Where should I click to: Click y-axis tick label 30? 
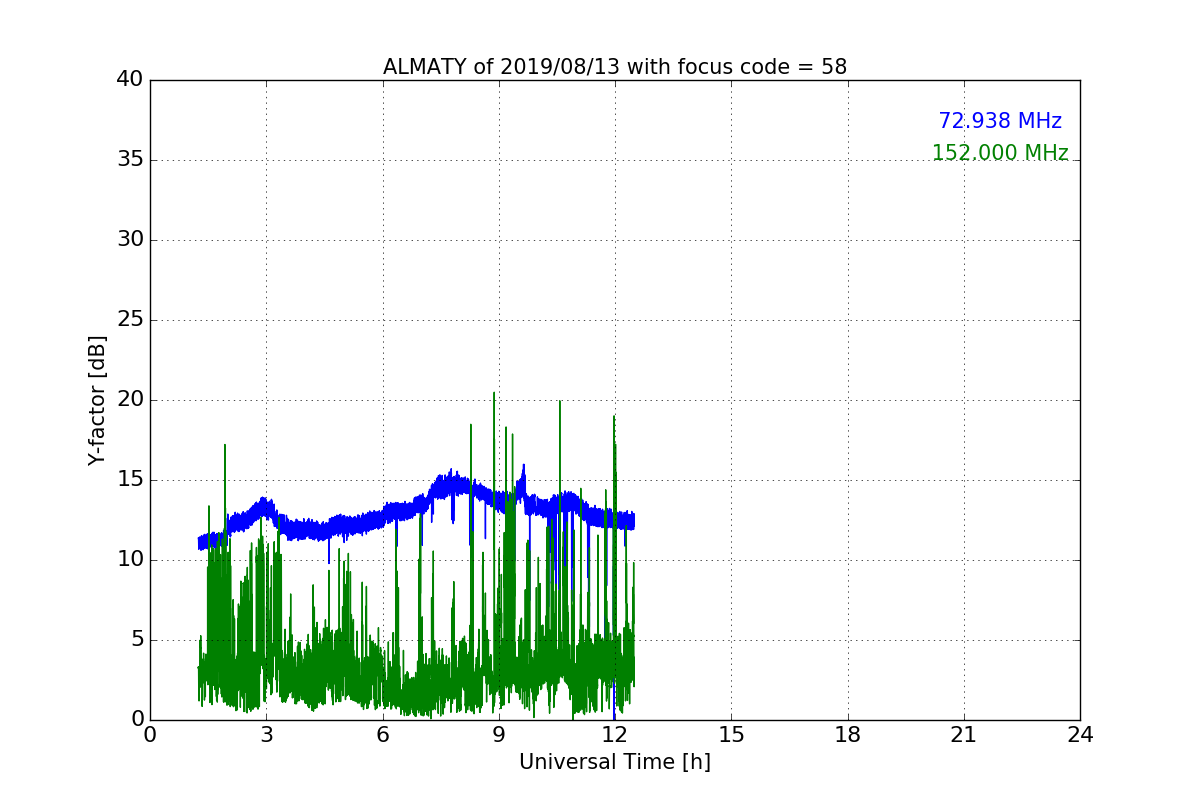tap(130, 240)
